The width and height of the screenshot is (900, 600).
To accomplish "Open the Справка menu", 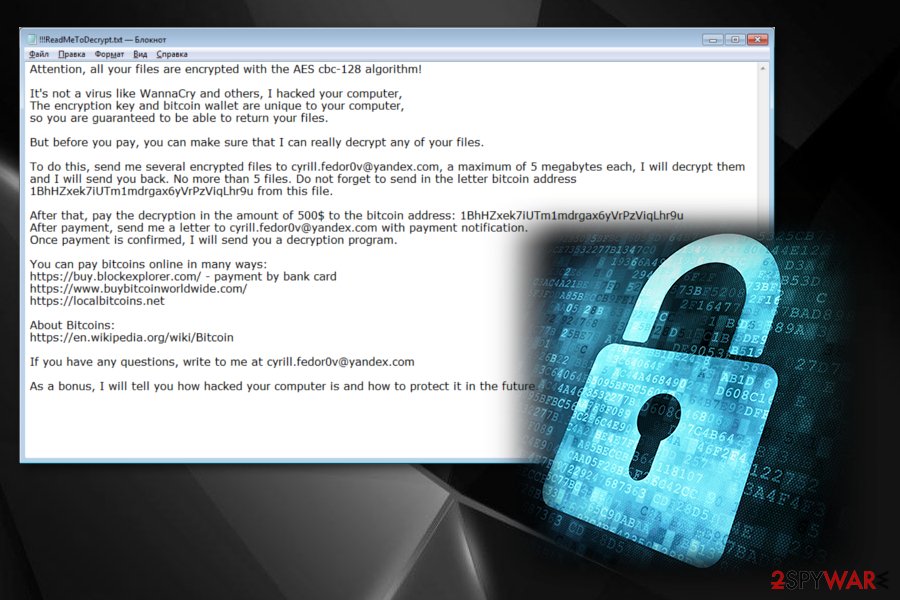I will 172,54.
